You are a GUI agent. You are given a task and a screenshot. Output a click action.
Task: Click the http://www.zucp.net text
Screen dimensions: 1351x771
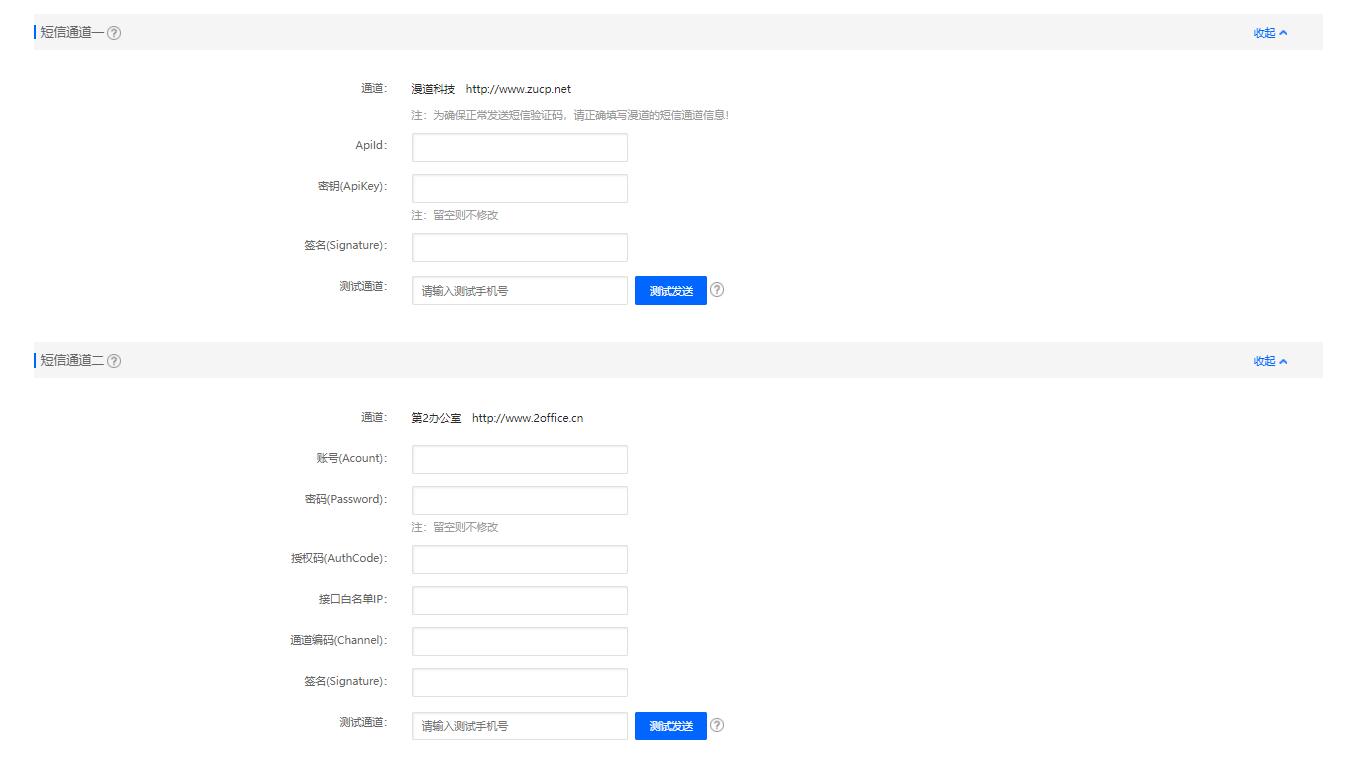518,89
